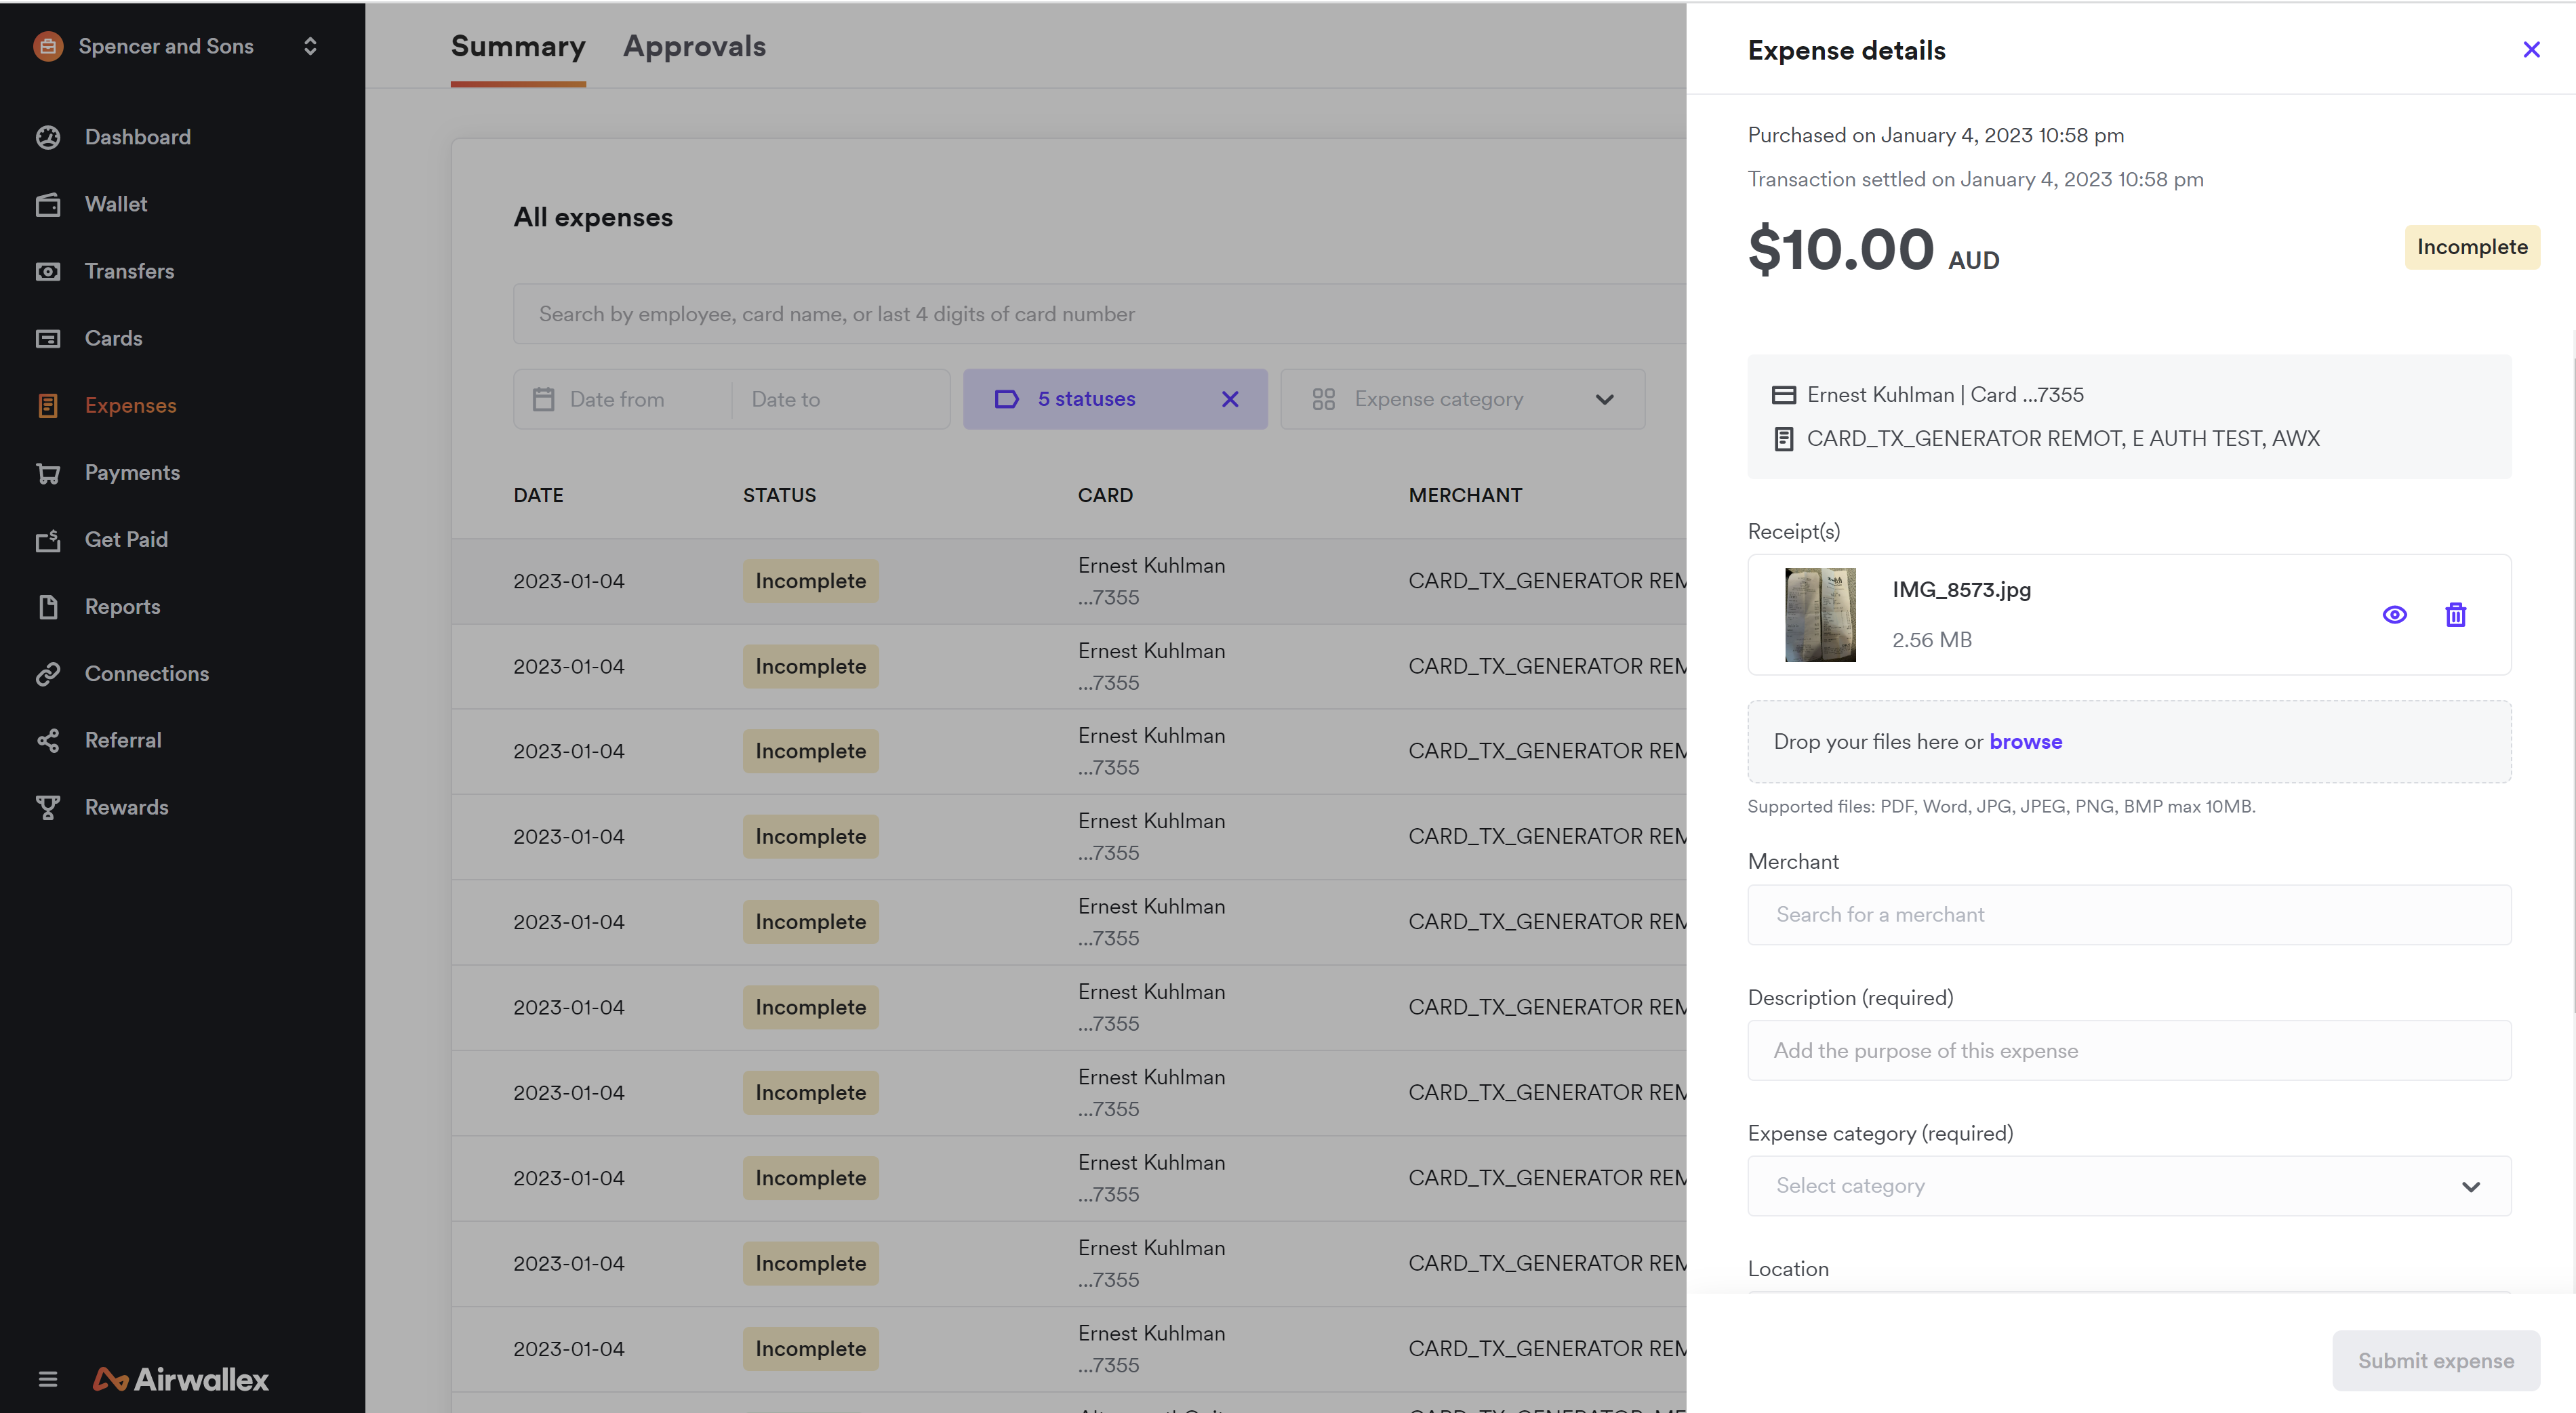Delete the IMG_8573.jpg receipt with trash icon
2576x1413 pixels.
(x=2456, y=614)
